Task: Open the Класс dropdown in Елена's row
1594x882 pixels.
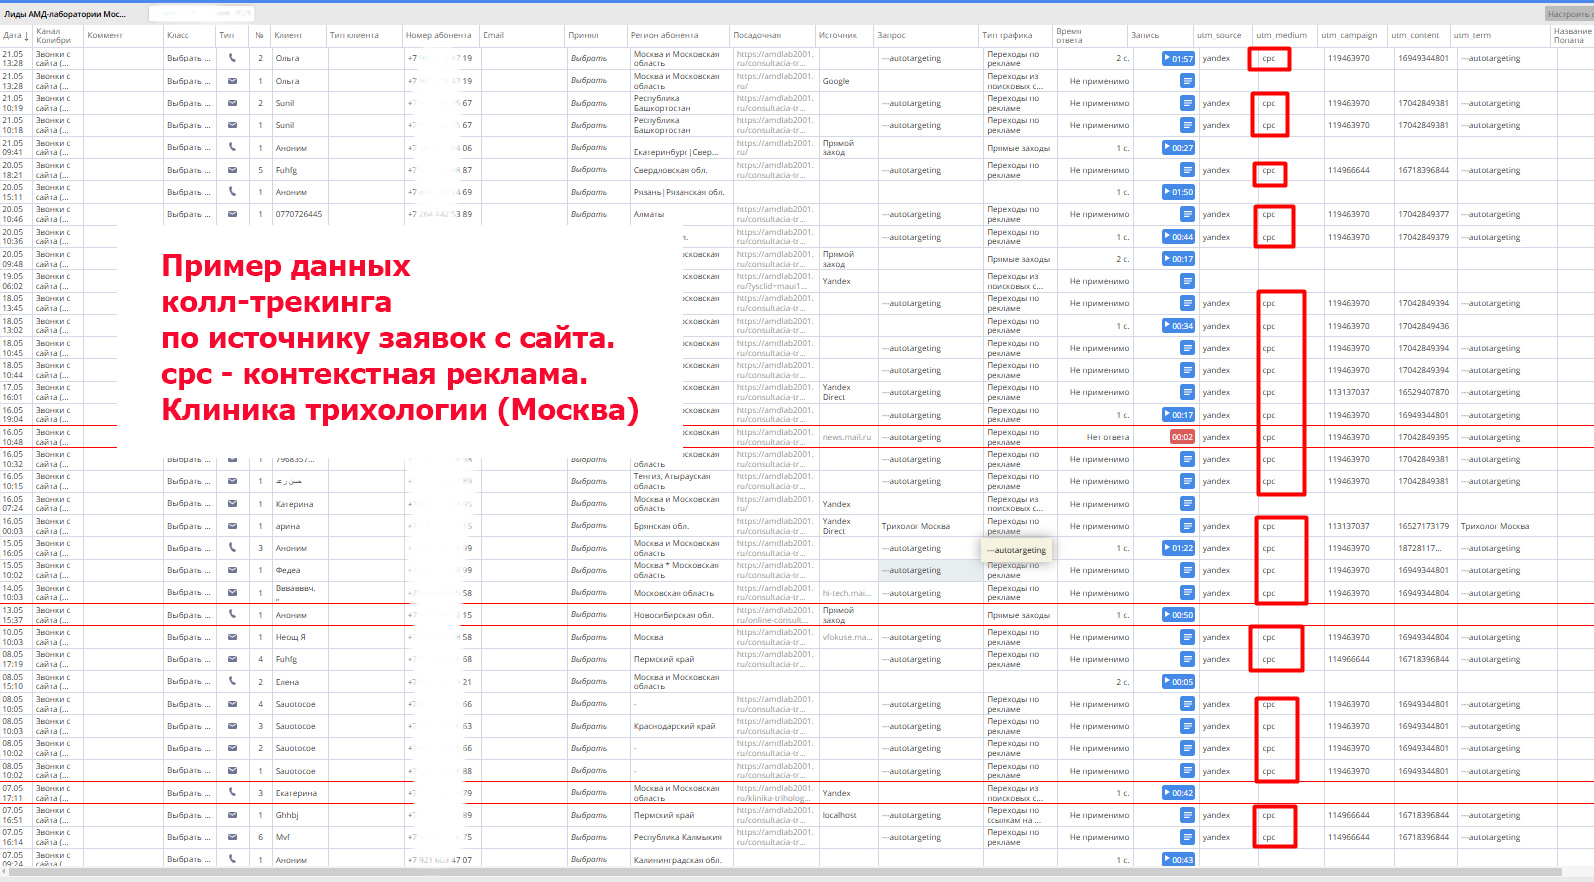Action: [189, 682]
